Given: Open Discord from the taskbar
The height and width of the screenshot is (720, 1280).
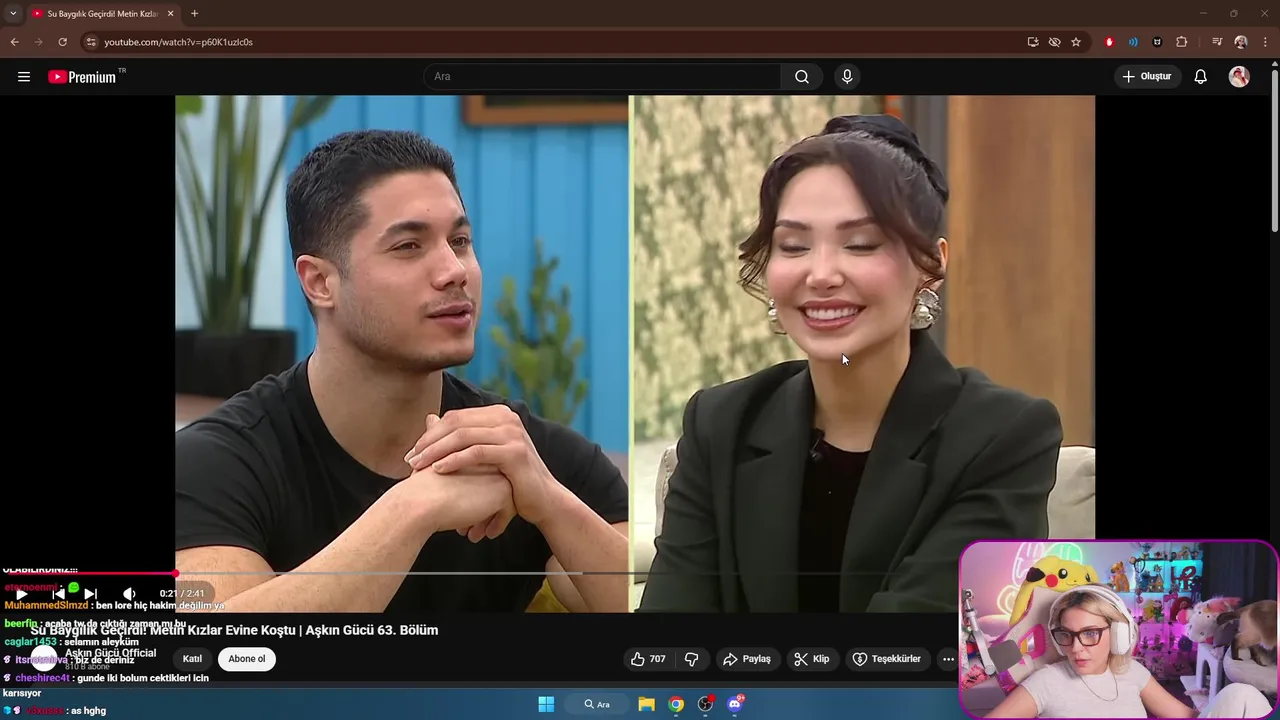Looking at the screenshot, I should pyautogui.click(x=736, y=704).
